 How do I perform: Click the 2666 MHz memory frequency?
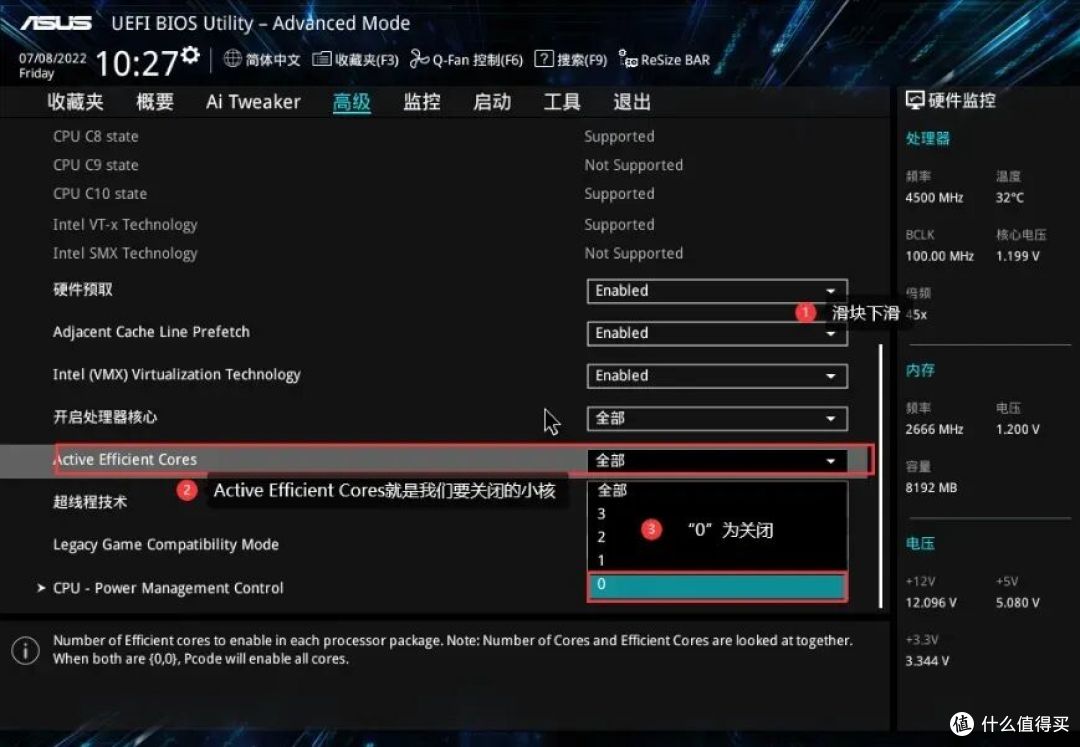pos(934,430)
